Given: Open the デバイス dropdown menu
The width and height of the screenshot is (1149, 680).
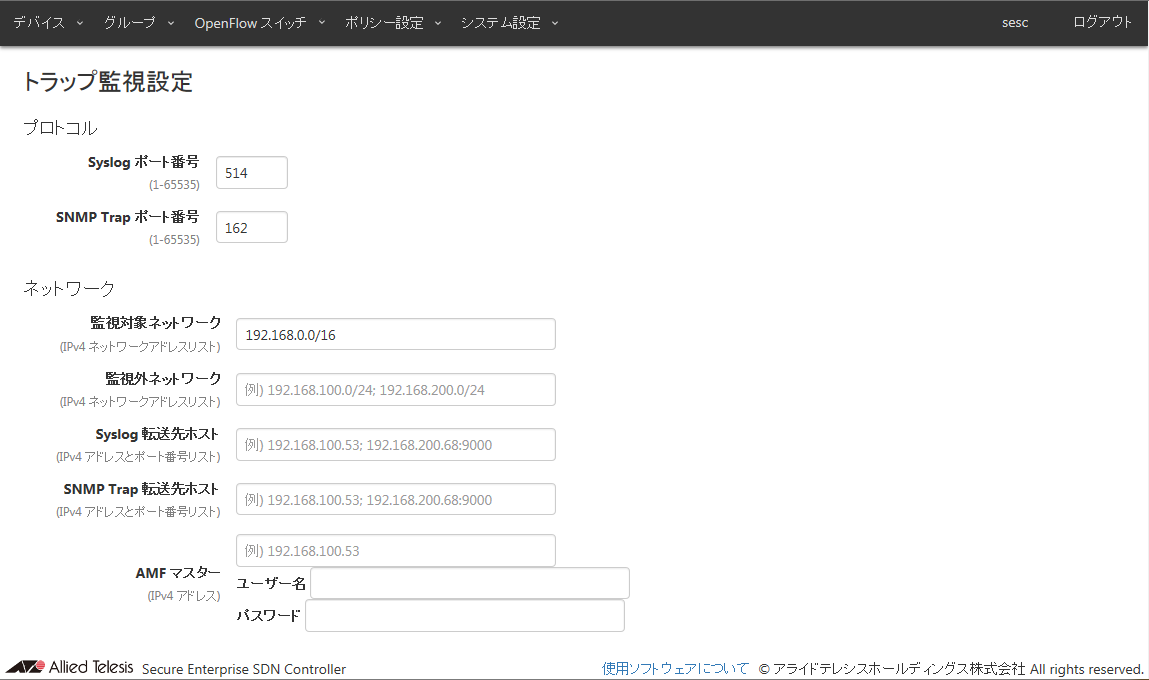Looking at the screenshot, I should tap(47, 23).
